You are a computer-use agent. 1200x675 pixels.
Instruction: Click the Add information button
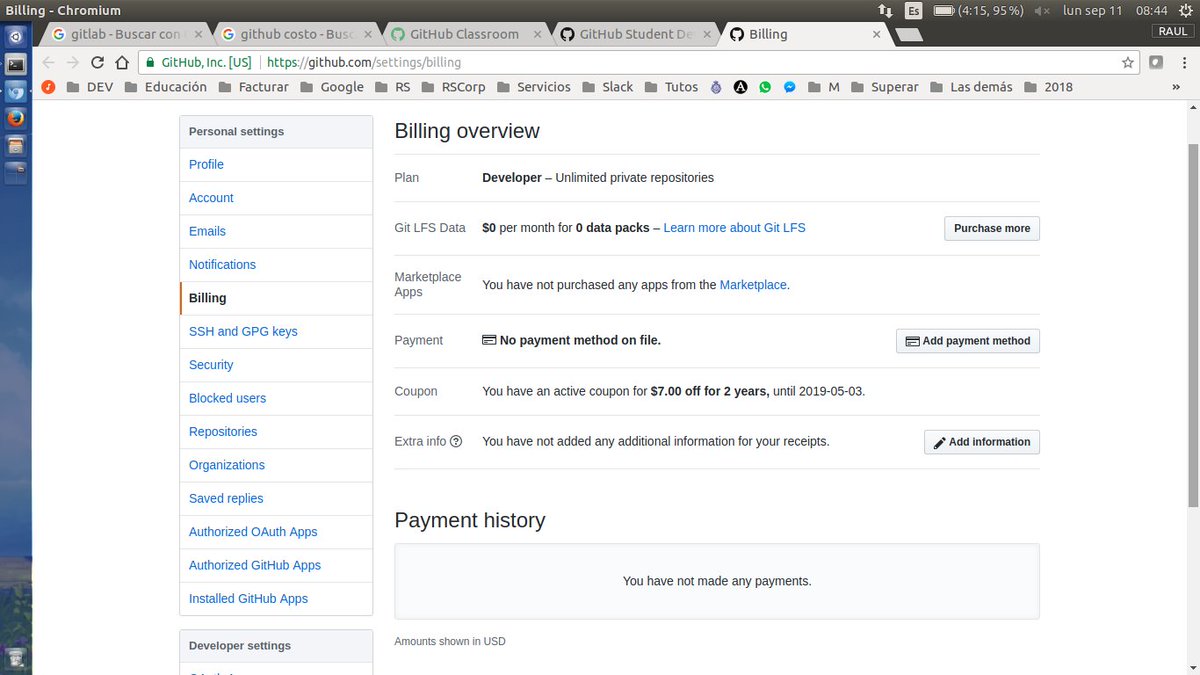coord(982,442)
